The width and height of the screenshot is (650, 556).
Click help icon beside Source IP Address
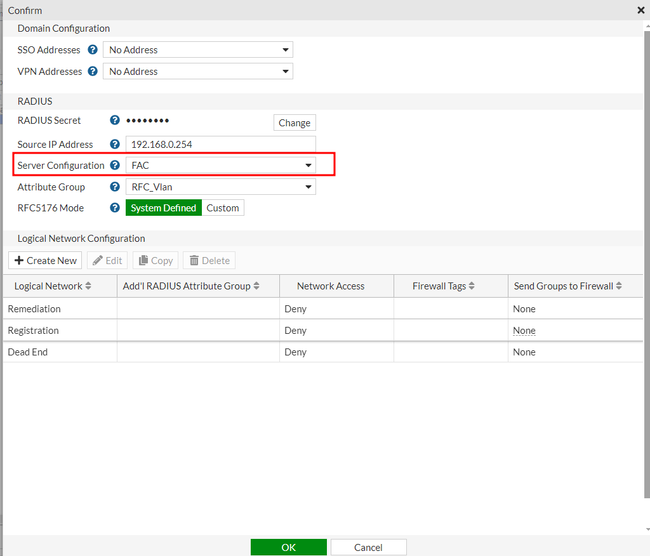115,144
